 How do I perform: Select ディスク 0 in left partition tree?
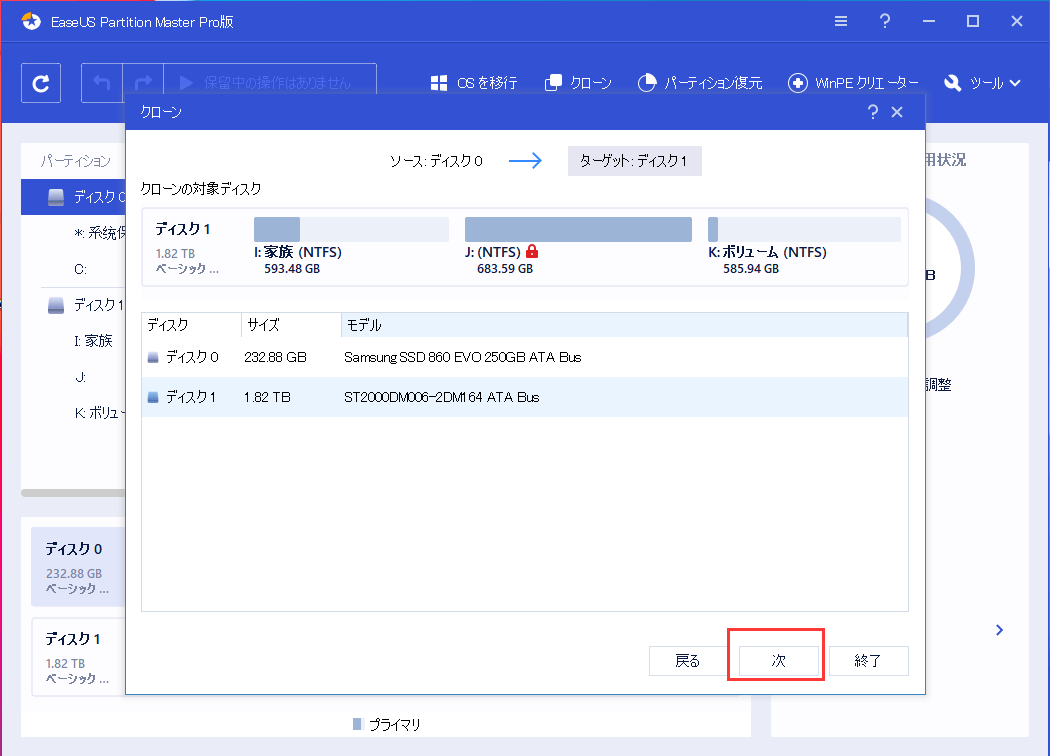pos(74,197)
